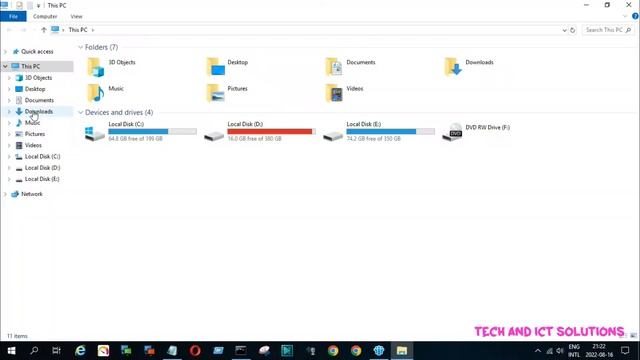Collapse the Folders (7) group
This screenshot has width=640, height=360.
click(80, 47)
